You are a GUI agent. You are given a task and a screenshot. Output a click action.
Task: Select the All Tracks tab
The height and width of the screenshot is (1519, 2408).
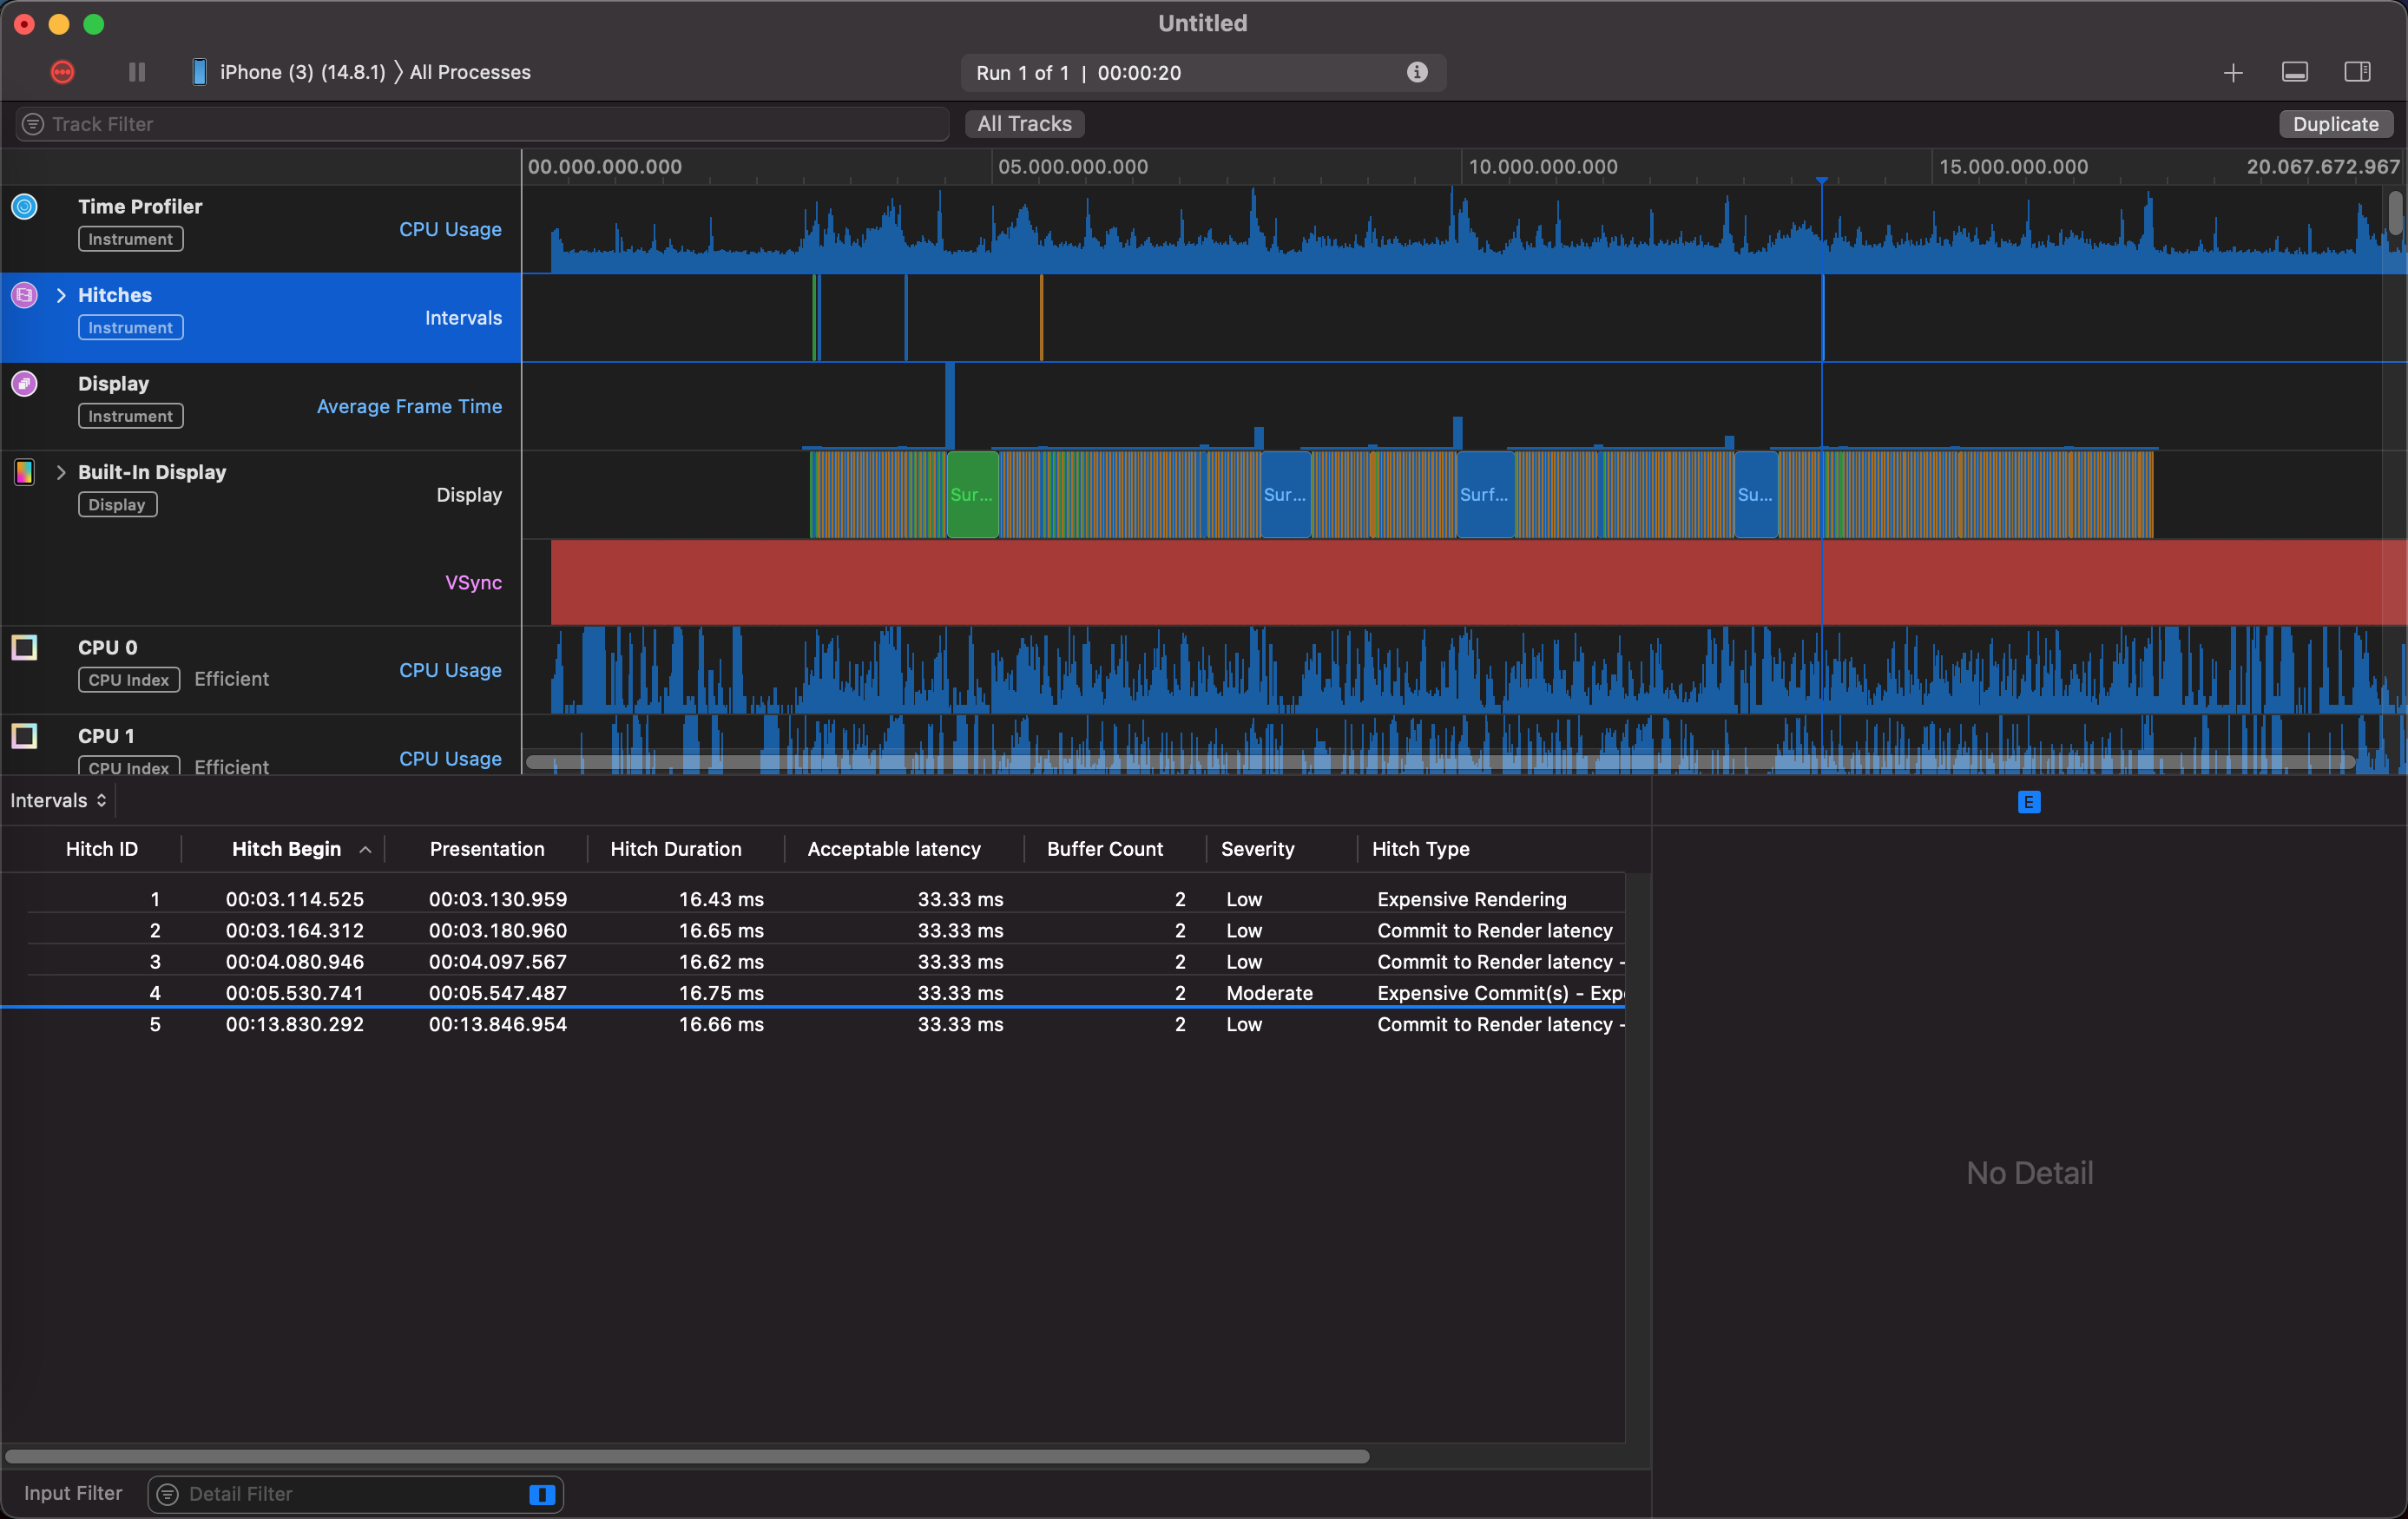coord(1024,124)
